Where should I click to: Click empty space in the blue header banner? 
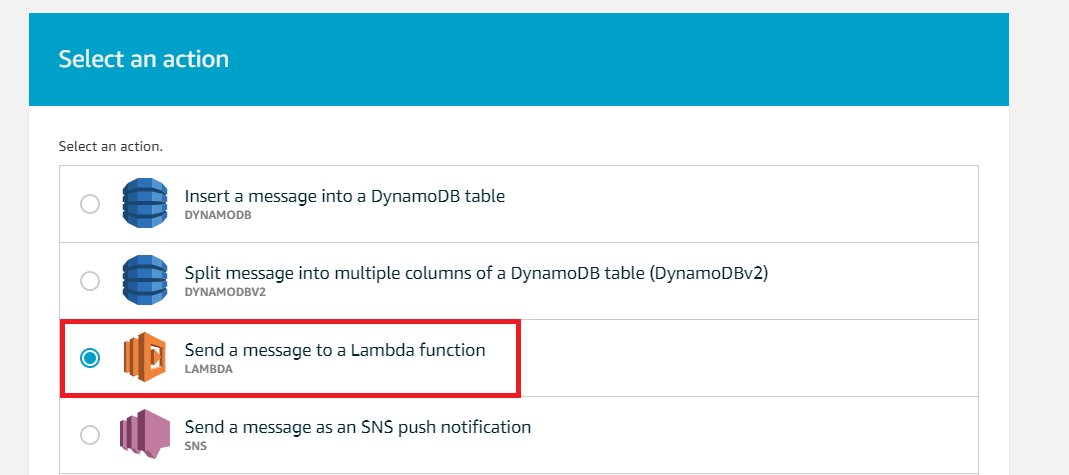pos(614,59)
